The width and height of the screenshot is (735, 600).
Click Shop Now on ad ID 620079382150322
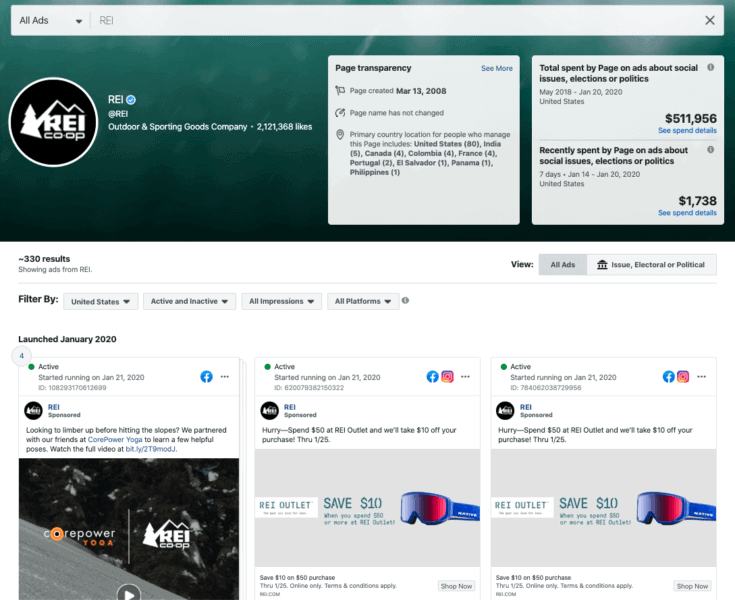457,586
